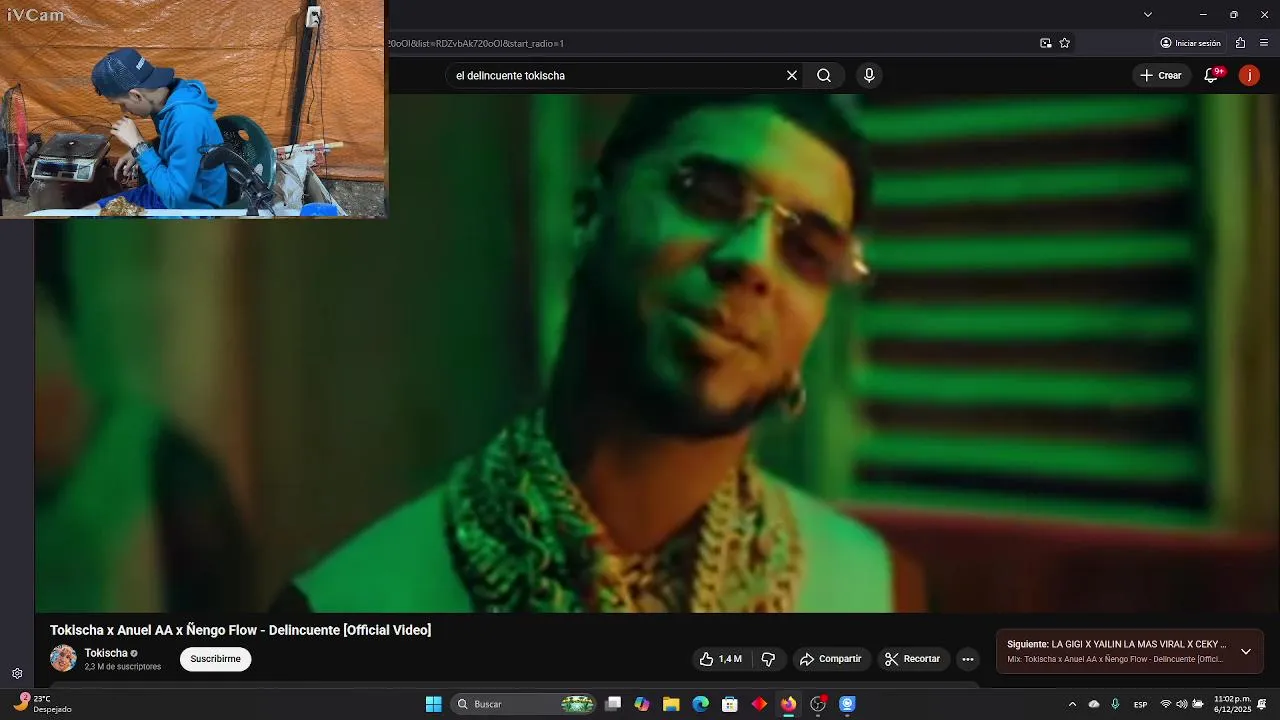Viewport: 1280px width, 720px height.
Task: Bookmark this page with the star icon
Action: pyautogui.click(x=1065, y=43)
